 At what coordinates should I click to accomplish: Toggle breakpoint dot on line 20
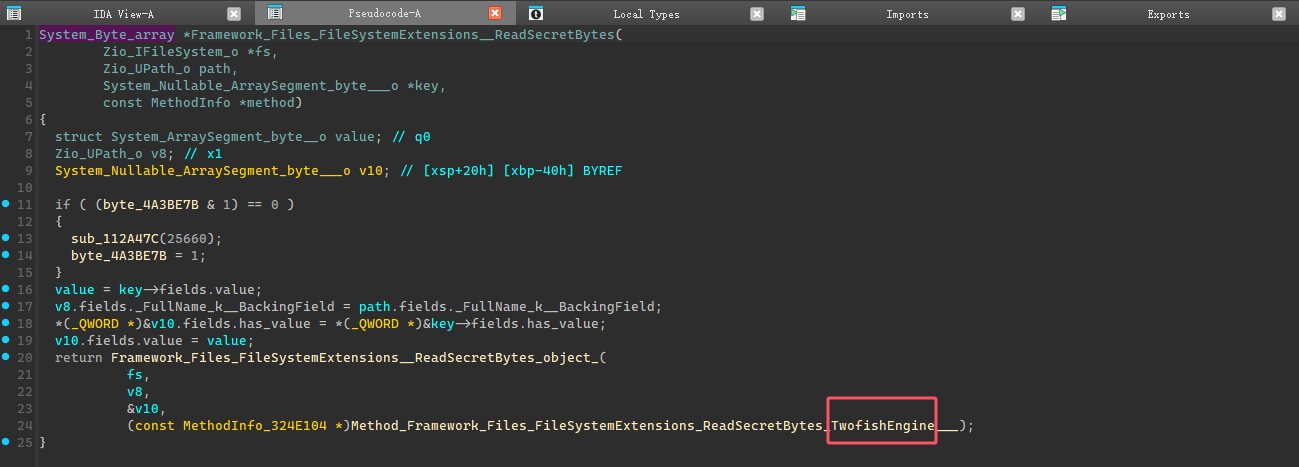[x=6, y=357]
